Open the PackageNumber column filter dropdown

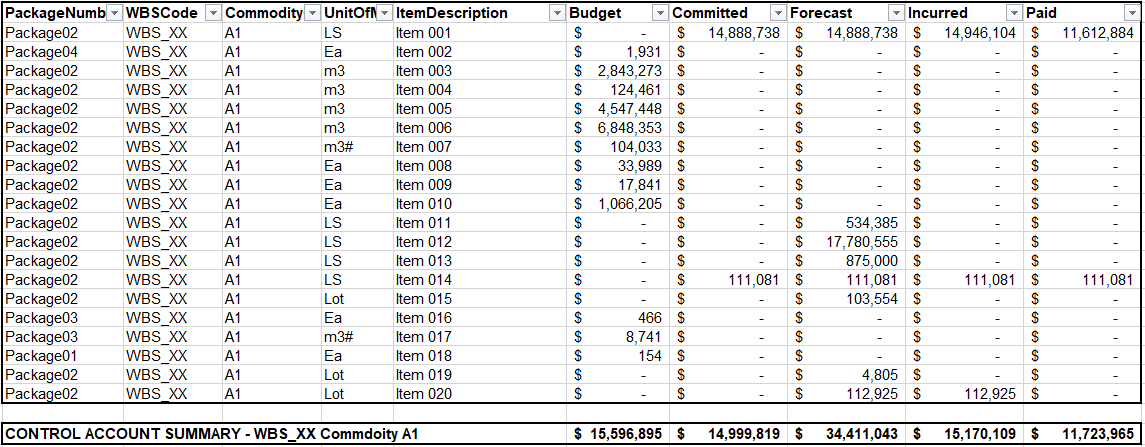coord(113,14)
